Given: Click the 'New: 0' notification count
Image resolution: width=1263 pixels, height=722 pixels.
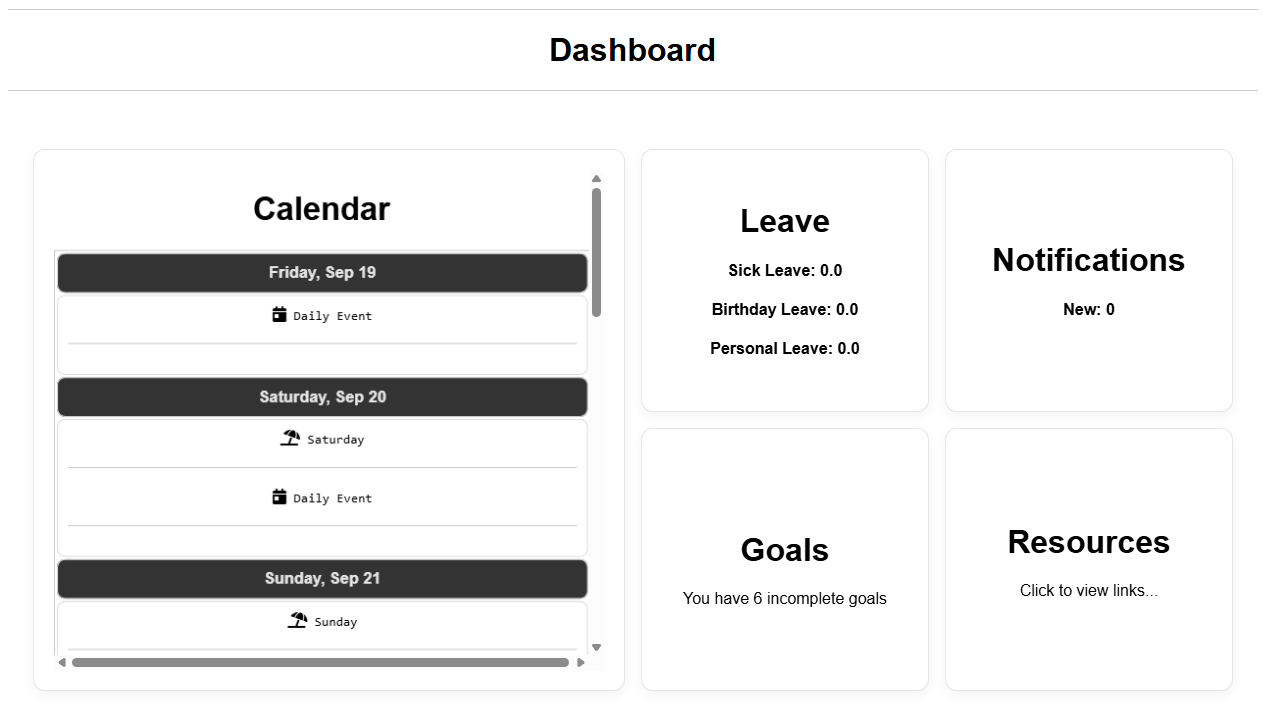Looking at the screenshot, I should click(1088, 309).
